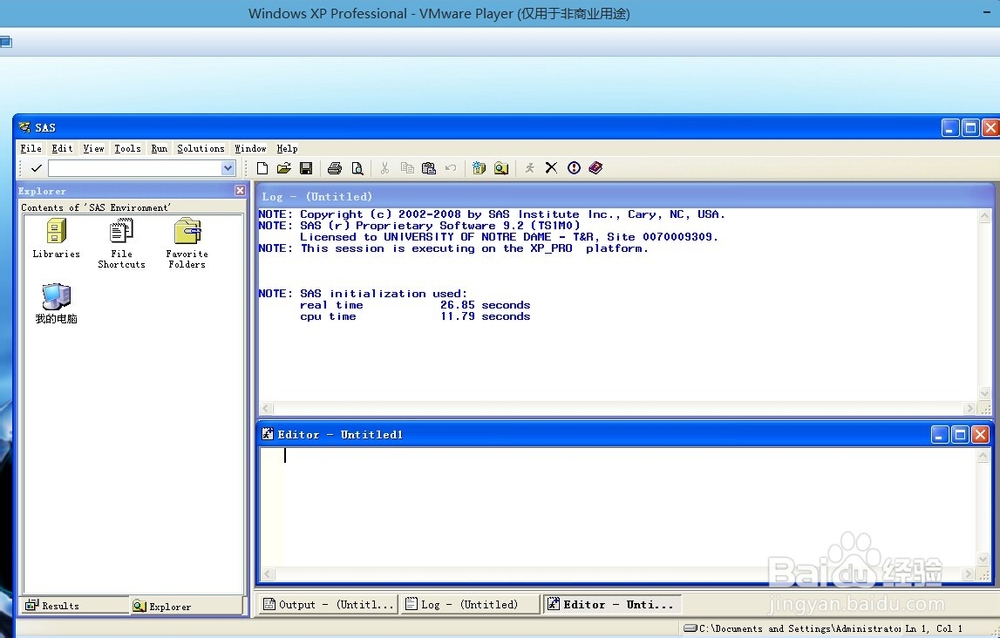Click the Cut scissors icon
Screen dimensions: 1000x638
(385, 168)
